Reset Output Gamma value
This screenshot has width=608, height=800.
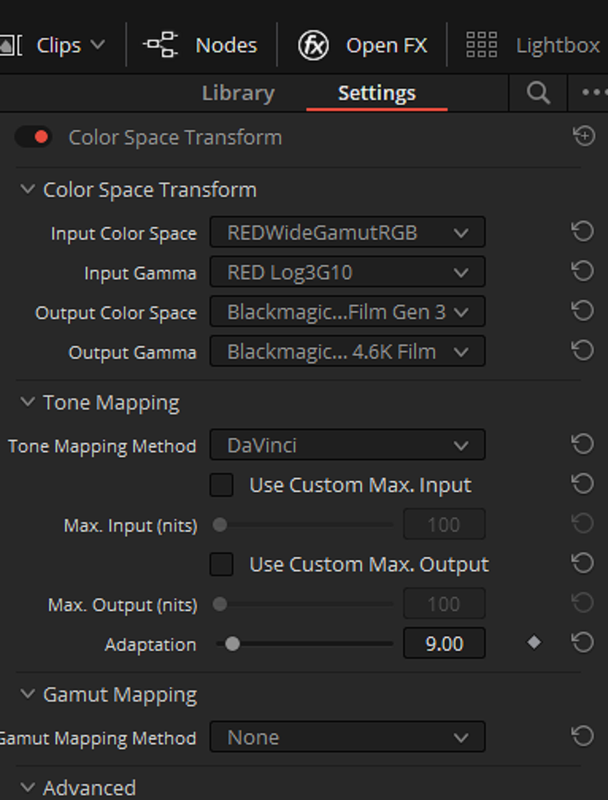[582, 351]
